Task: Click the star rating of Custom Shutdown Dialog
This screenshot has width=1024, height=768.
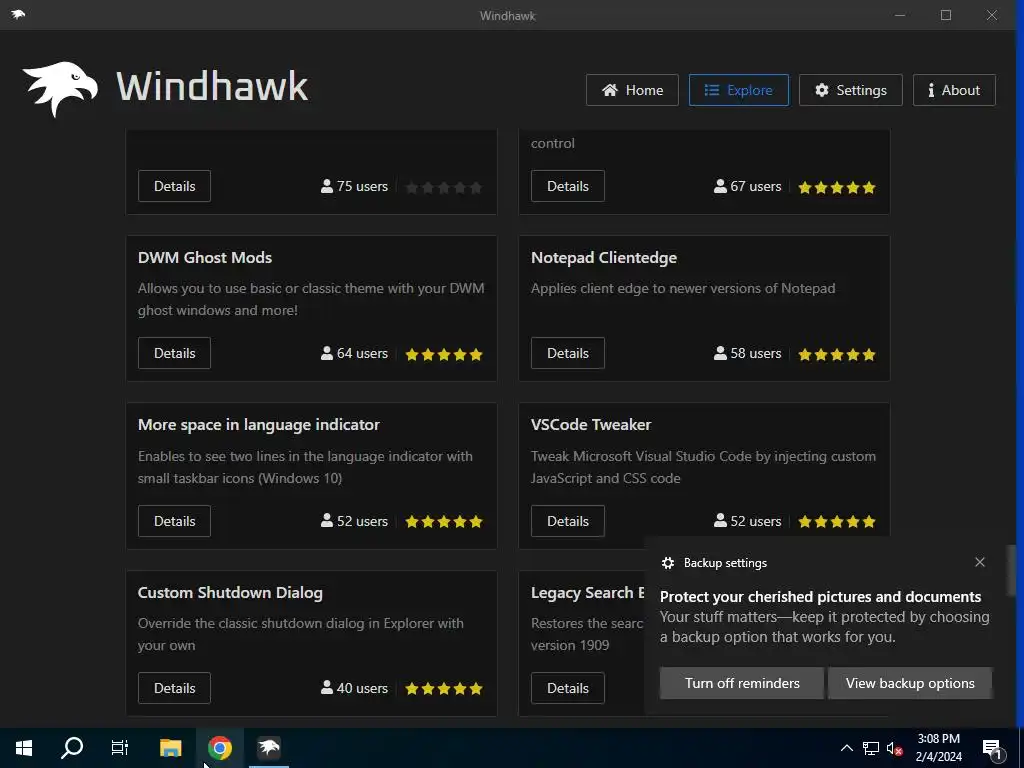Action: 444,689
